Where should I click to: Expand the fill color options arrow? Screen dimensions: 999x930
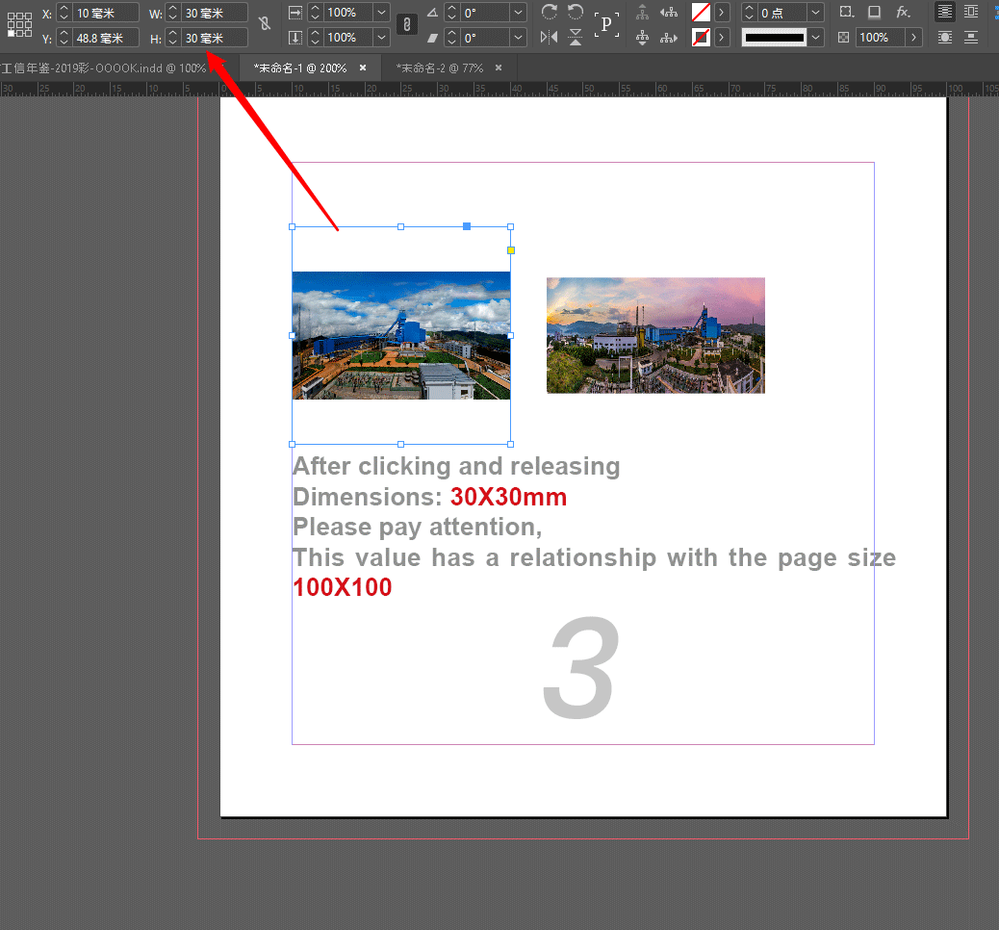721,13
